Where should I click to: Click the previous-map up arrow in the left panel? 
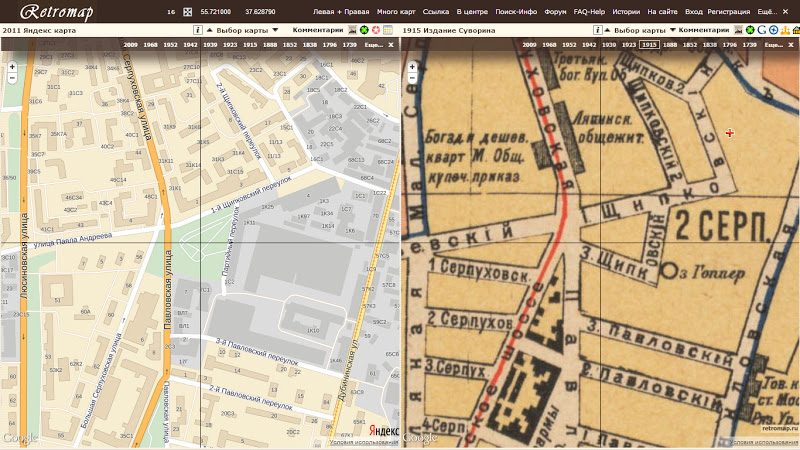tap(209, 30)
